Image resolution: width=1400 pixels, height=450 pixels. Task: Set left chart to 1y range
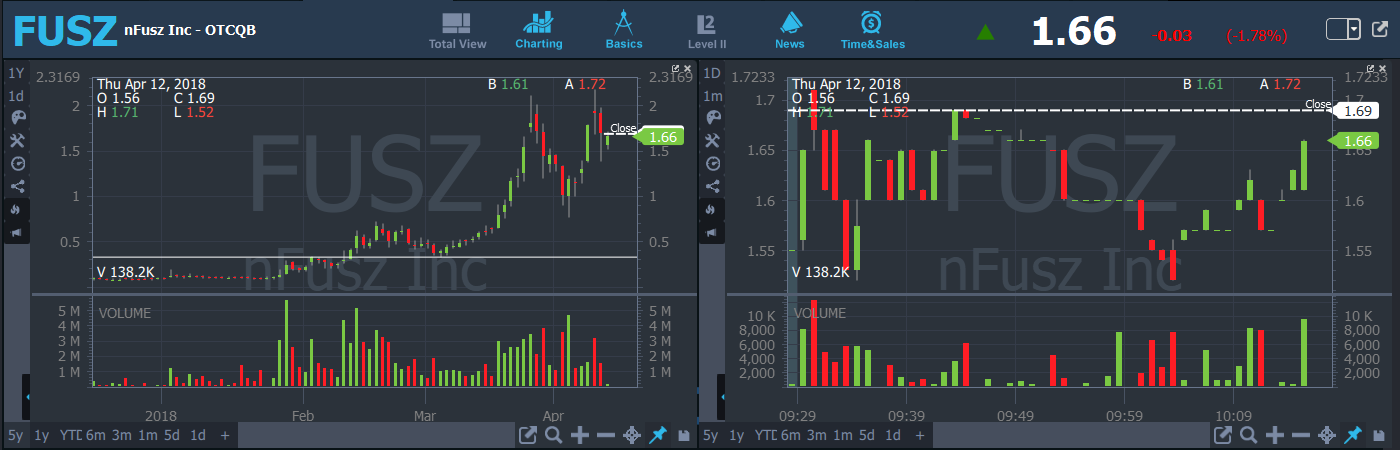click(x=41, y=435)
